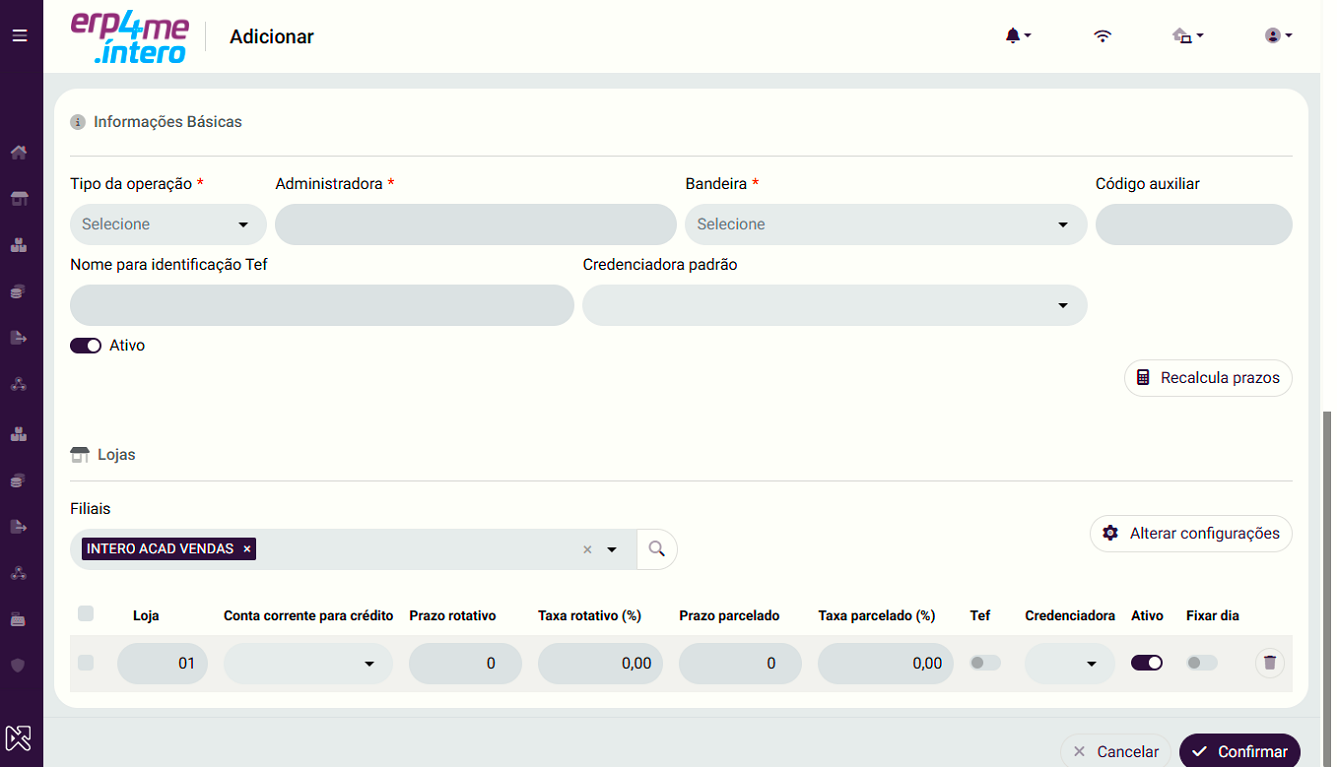Viewport: 1337px width, 767px height.
Task: Open the store icon in sidebar
Action: click(x=18, y=199)
